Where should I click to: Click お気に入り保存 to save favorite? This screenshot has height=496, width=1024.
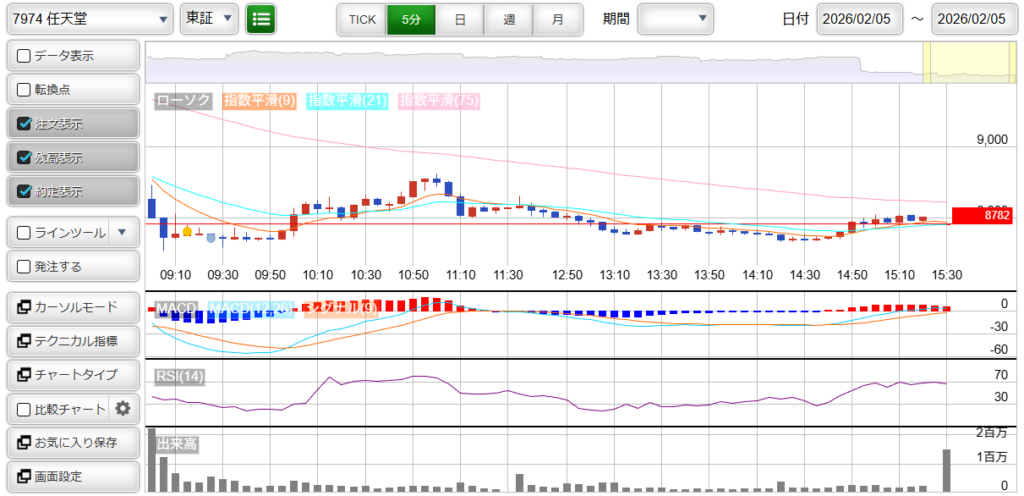tap(72, 442)
